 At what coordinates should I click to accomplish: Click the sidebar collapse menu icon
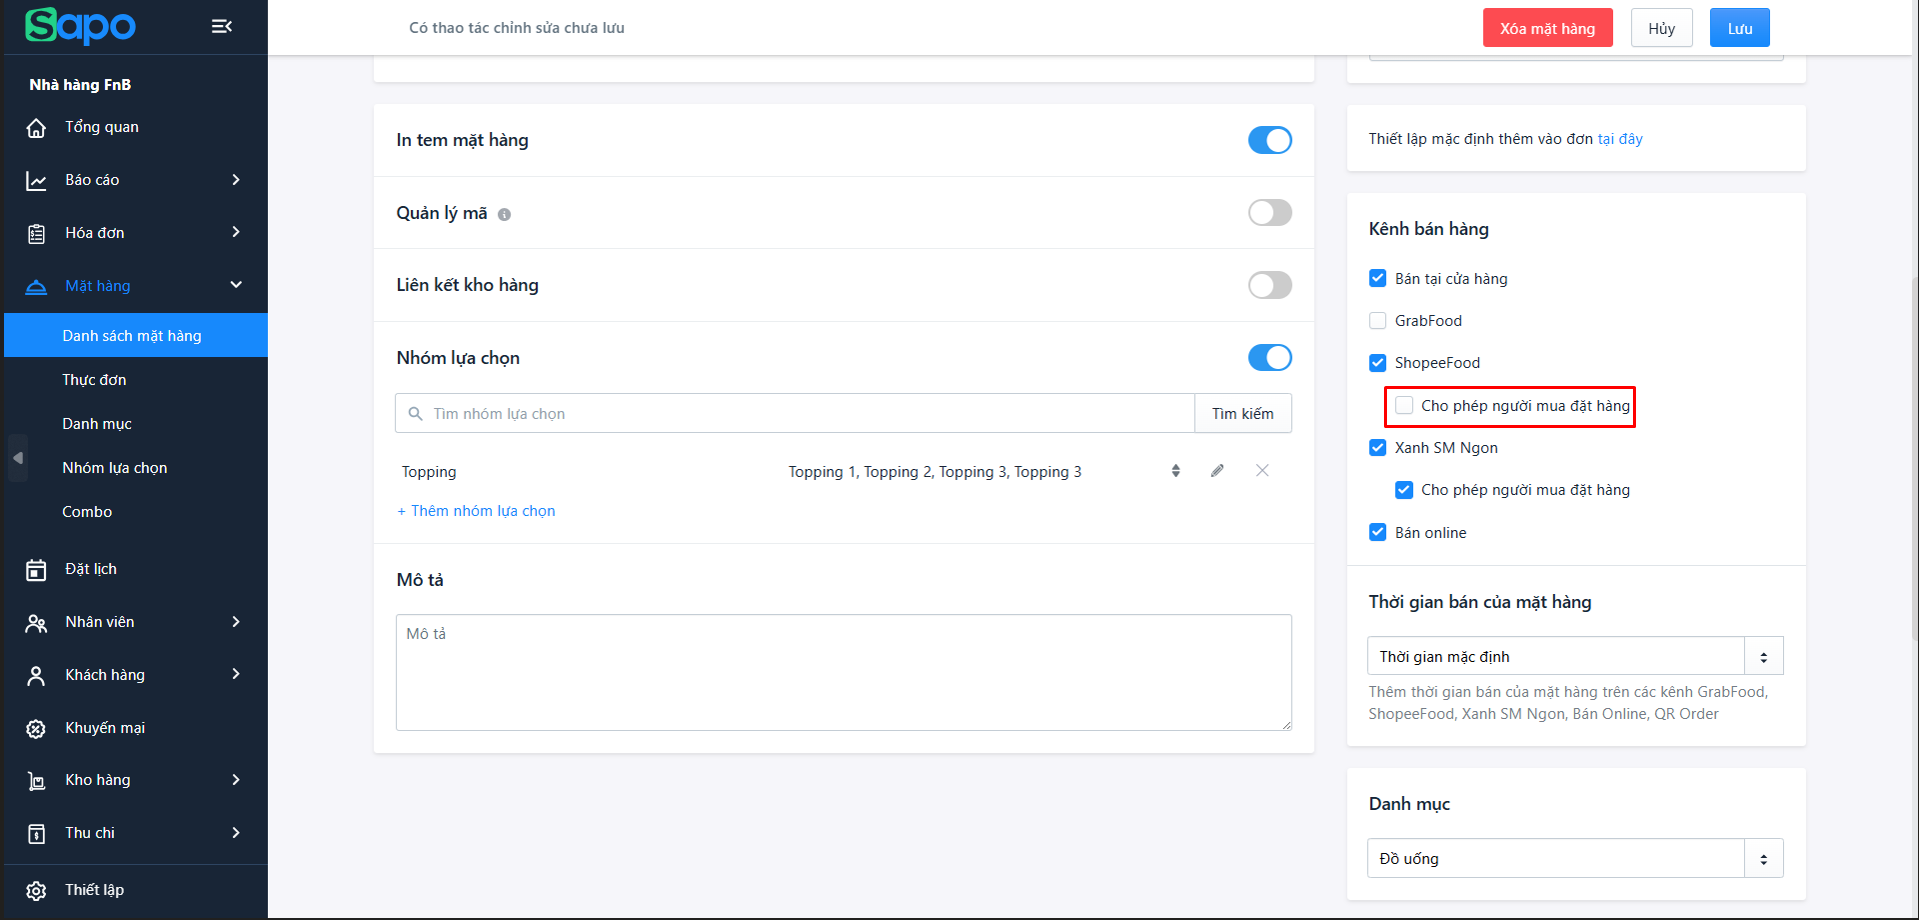(x=222, y=26)
